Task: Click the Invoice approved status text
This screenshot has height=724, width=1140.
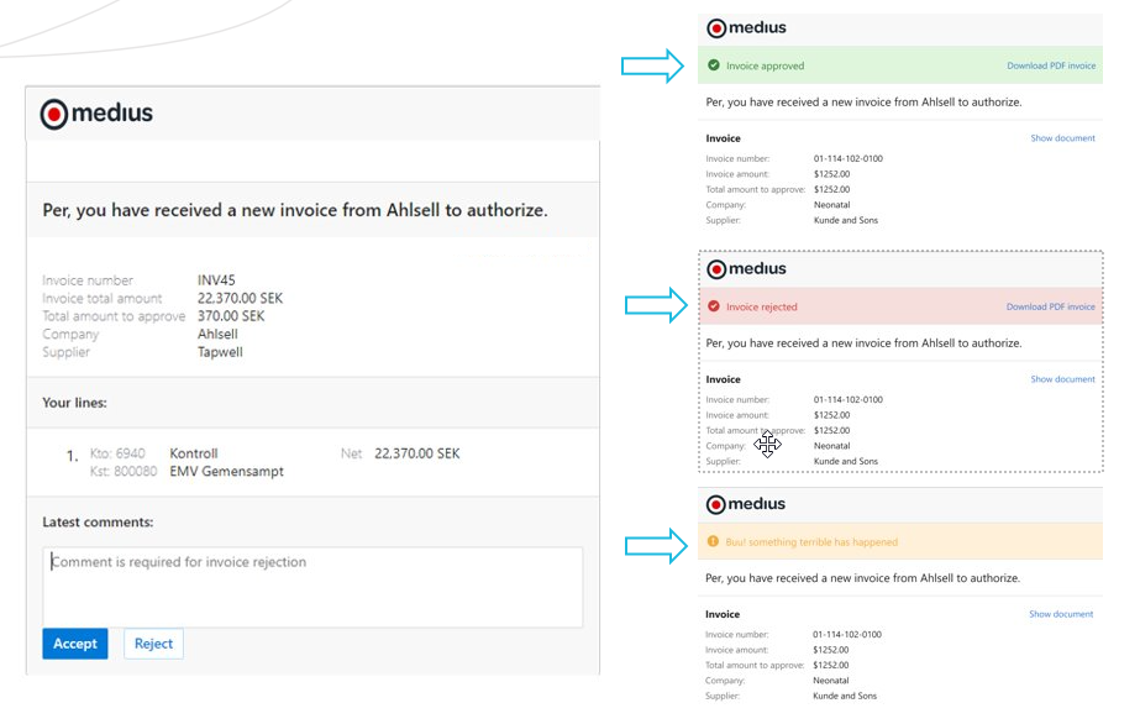Action: [x=765, y=65]
